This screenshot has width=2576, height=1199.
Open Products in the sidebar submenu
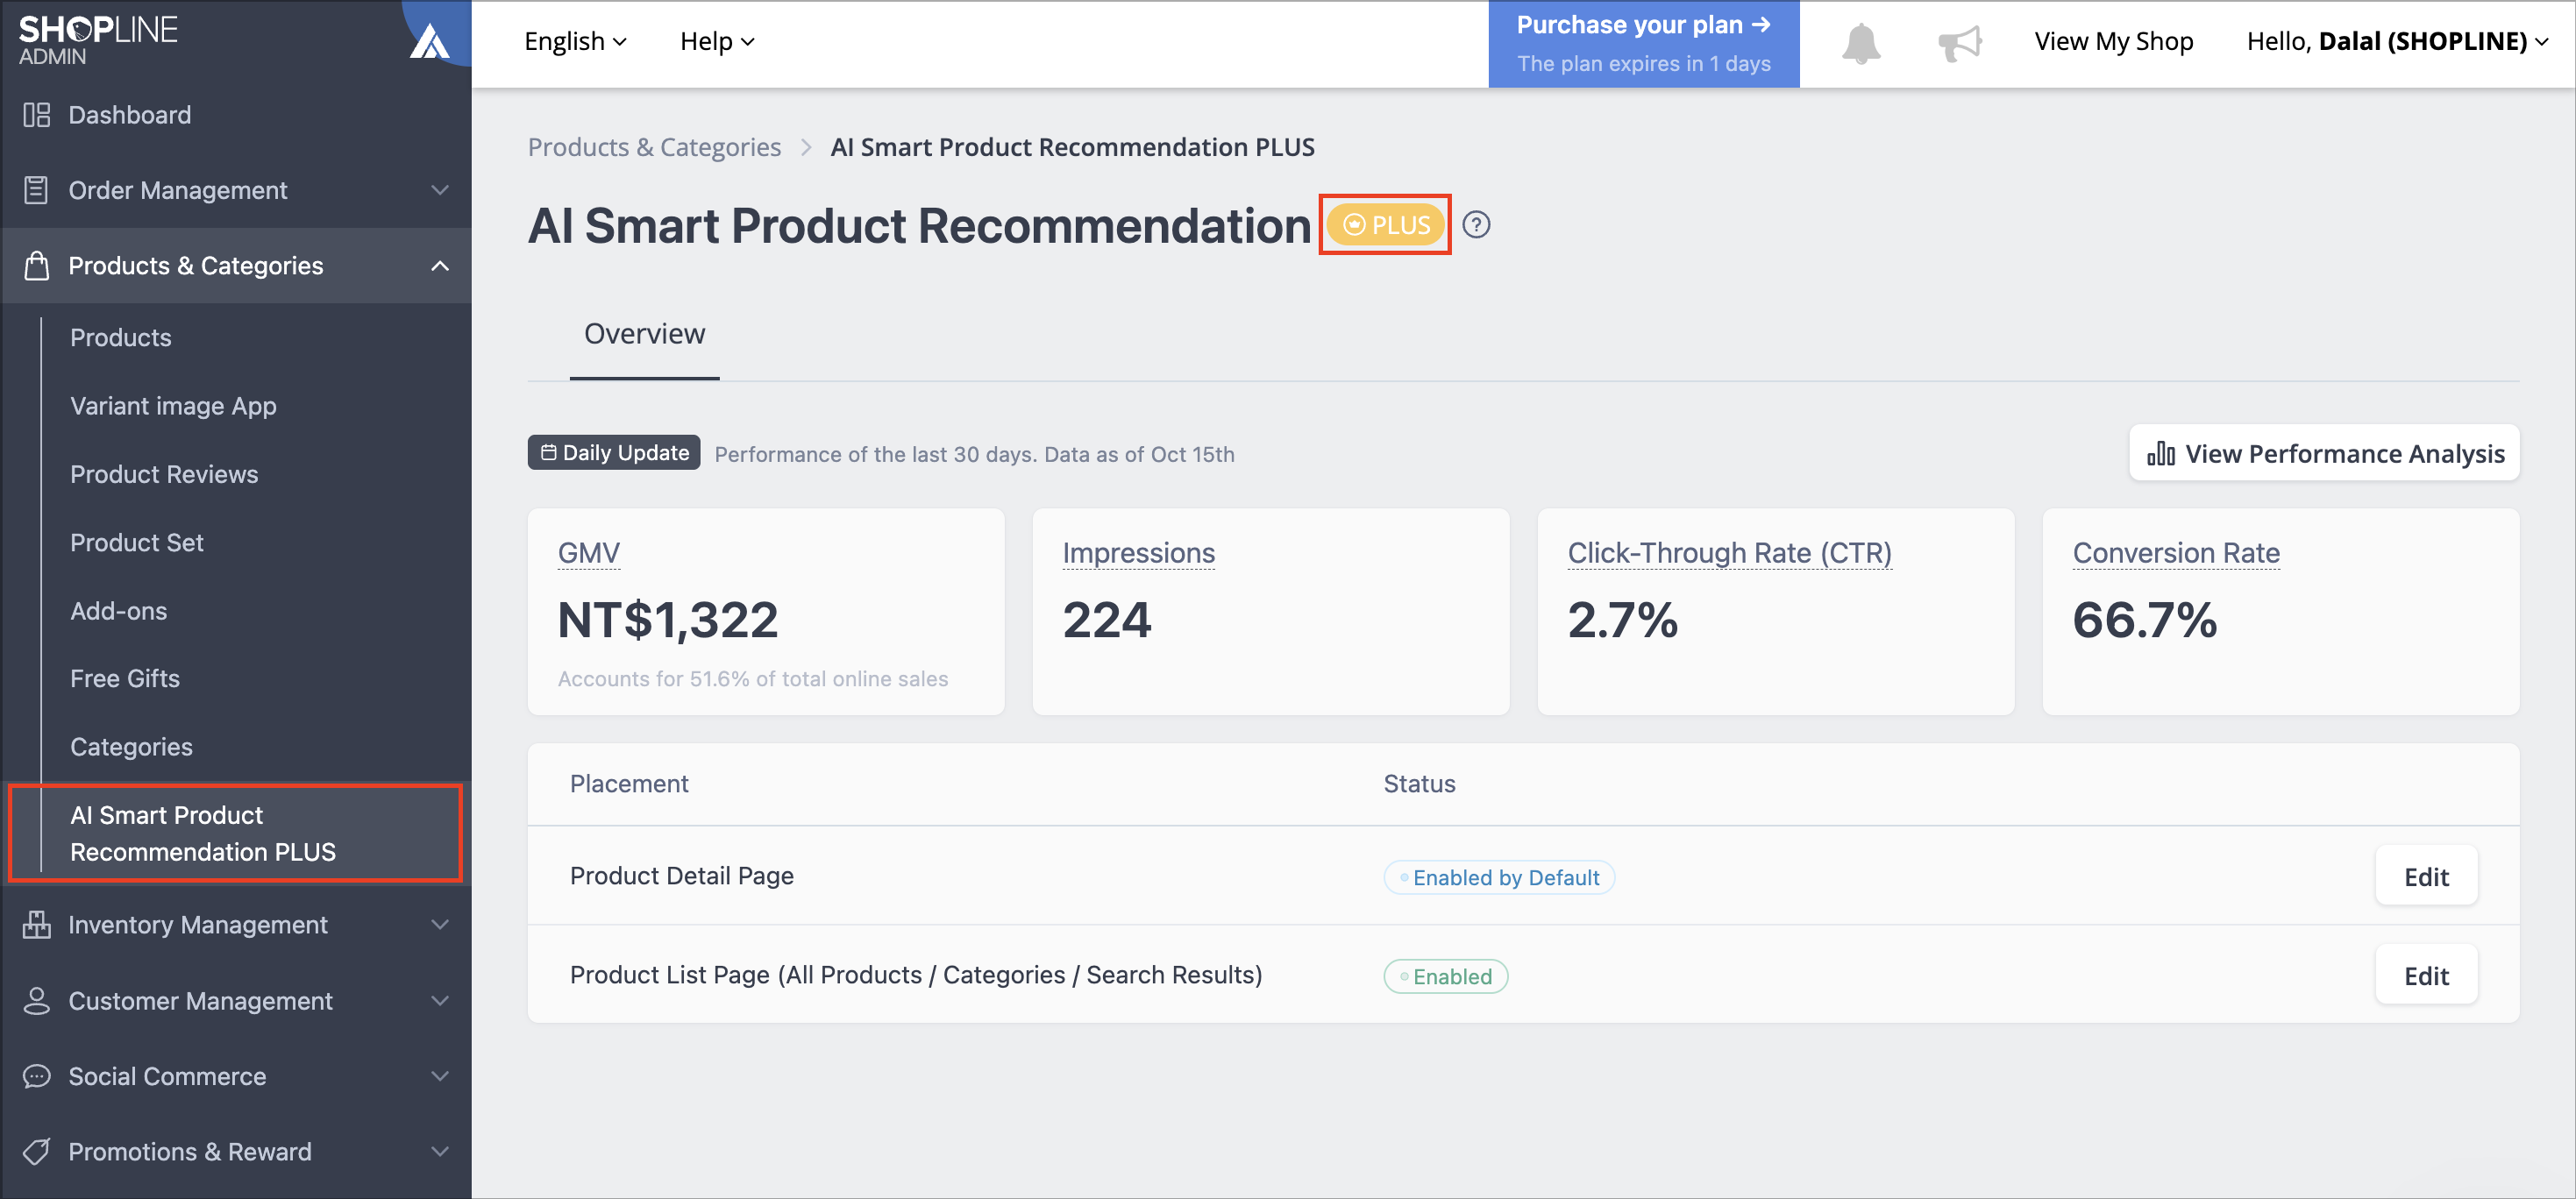coord(120,338)
